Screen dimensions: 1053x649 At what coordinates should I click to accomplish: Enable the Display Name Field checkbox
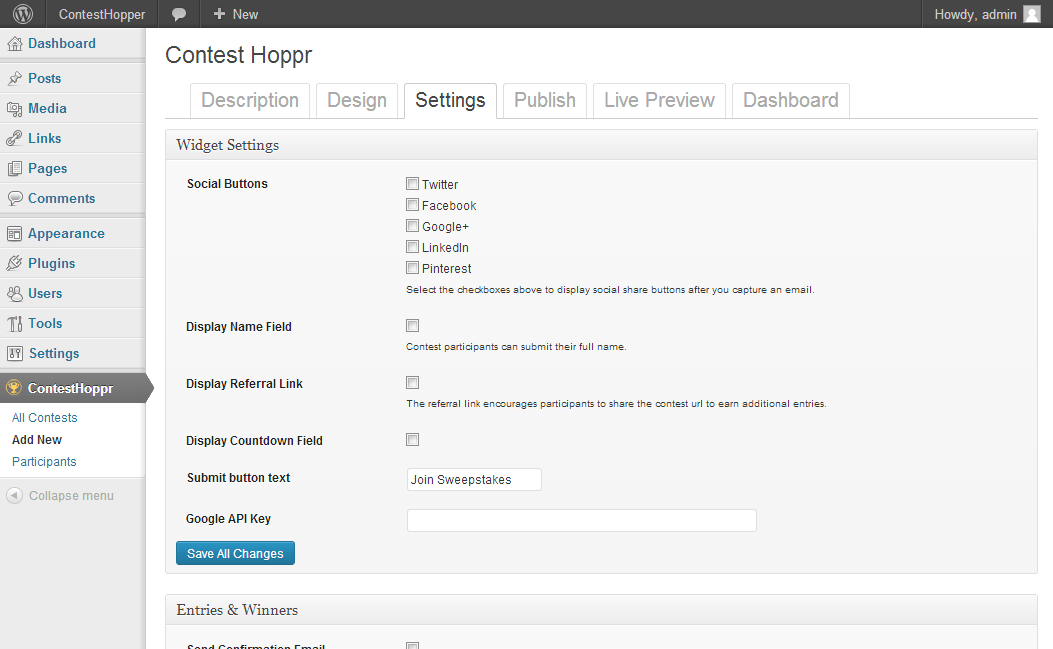pos(412,325)
